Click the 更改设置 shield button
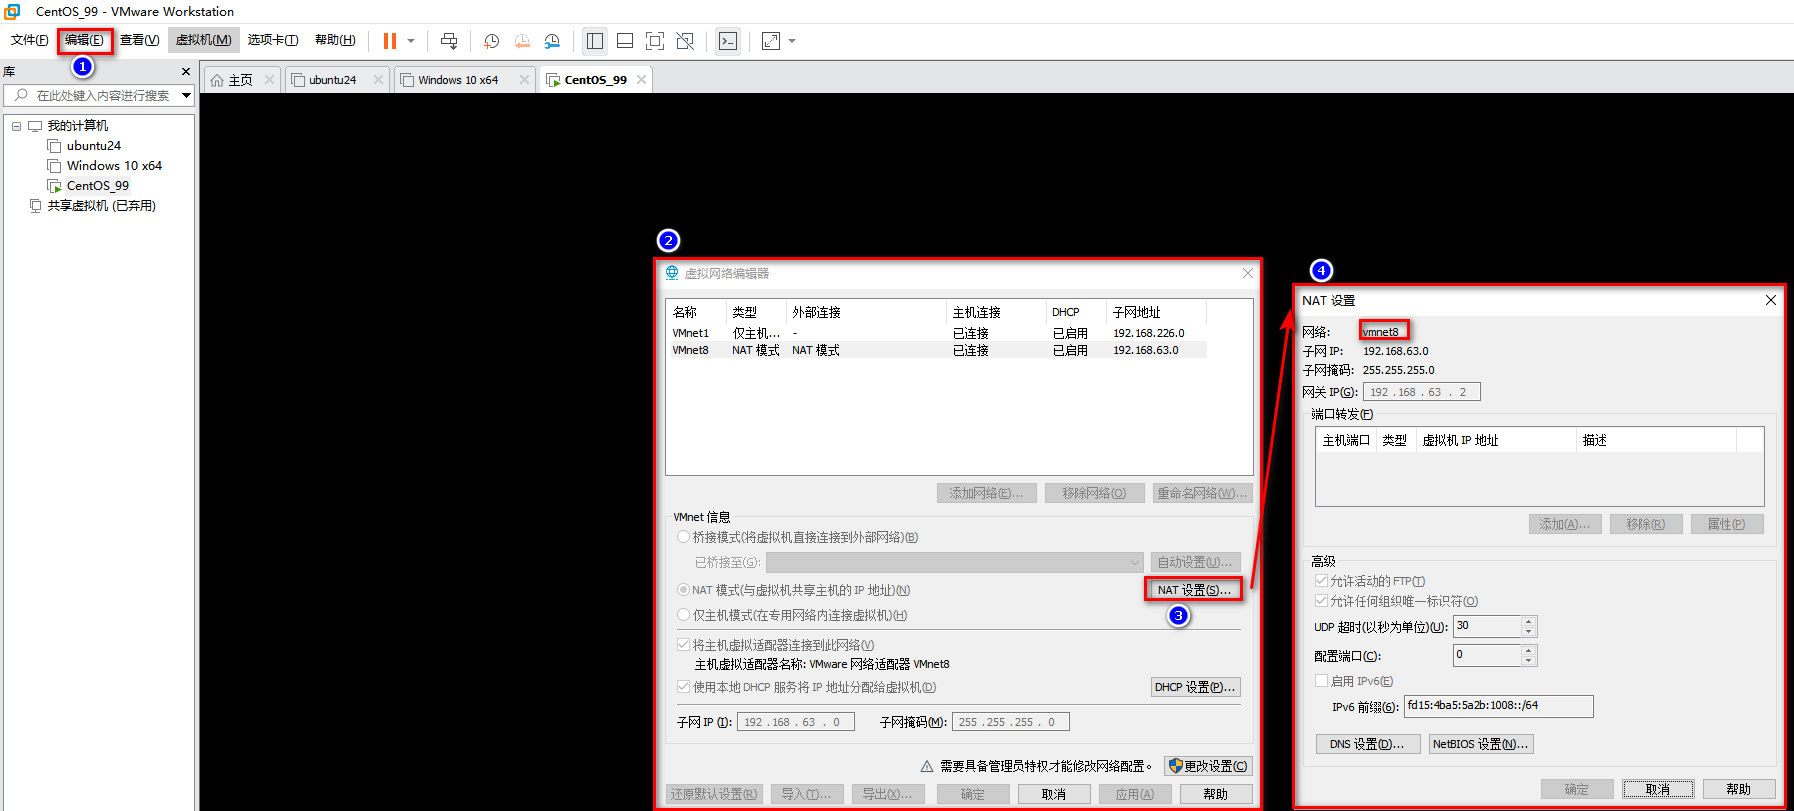Screen dimensions: 1794x811 [1209, 766]
